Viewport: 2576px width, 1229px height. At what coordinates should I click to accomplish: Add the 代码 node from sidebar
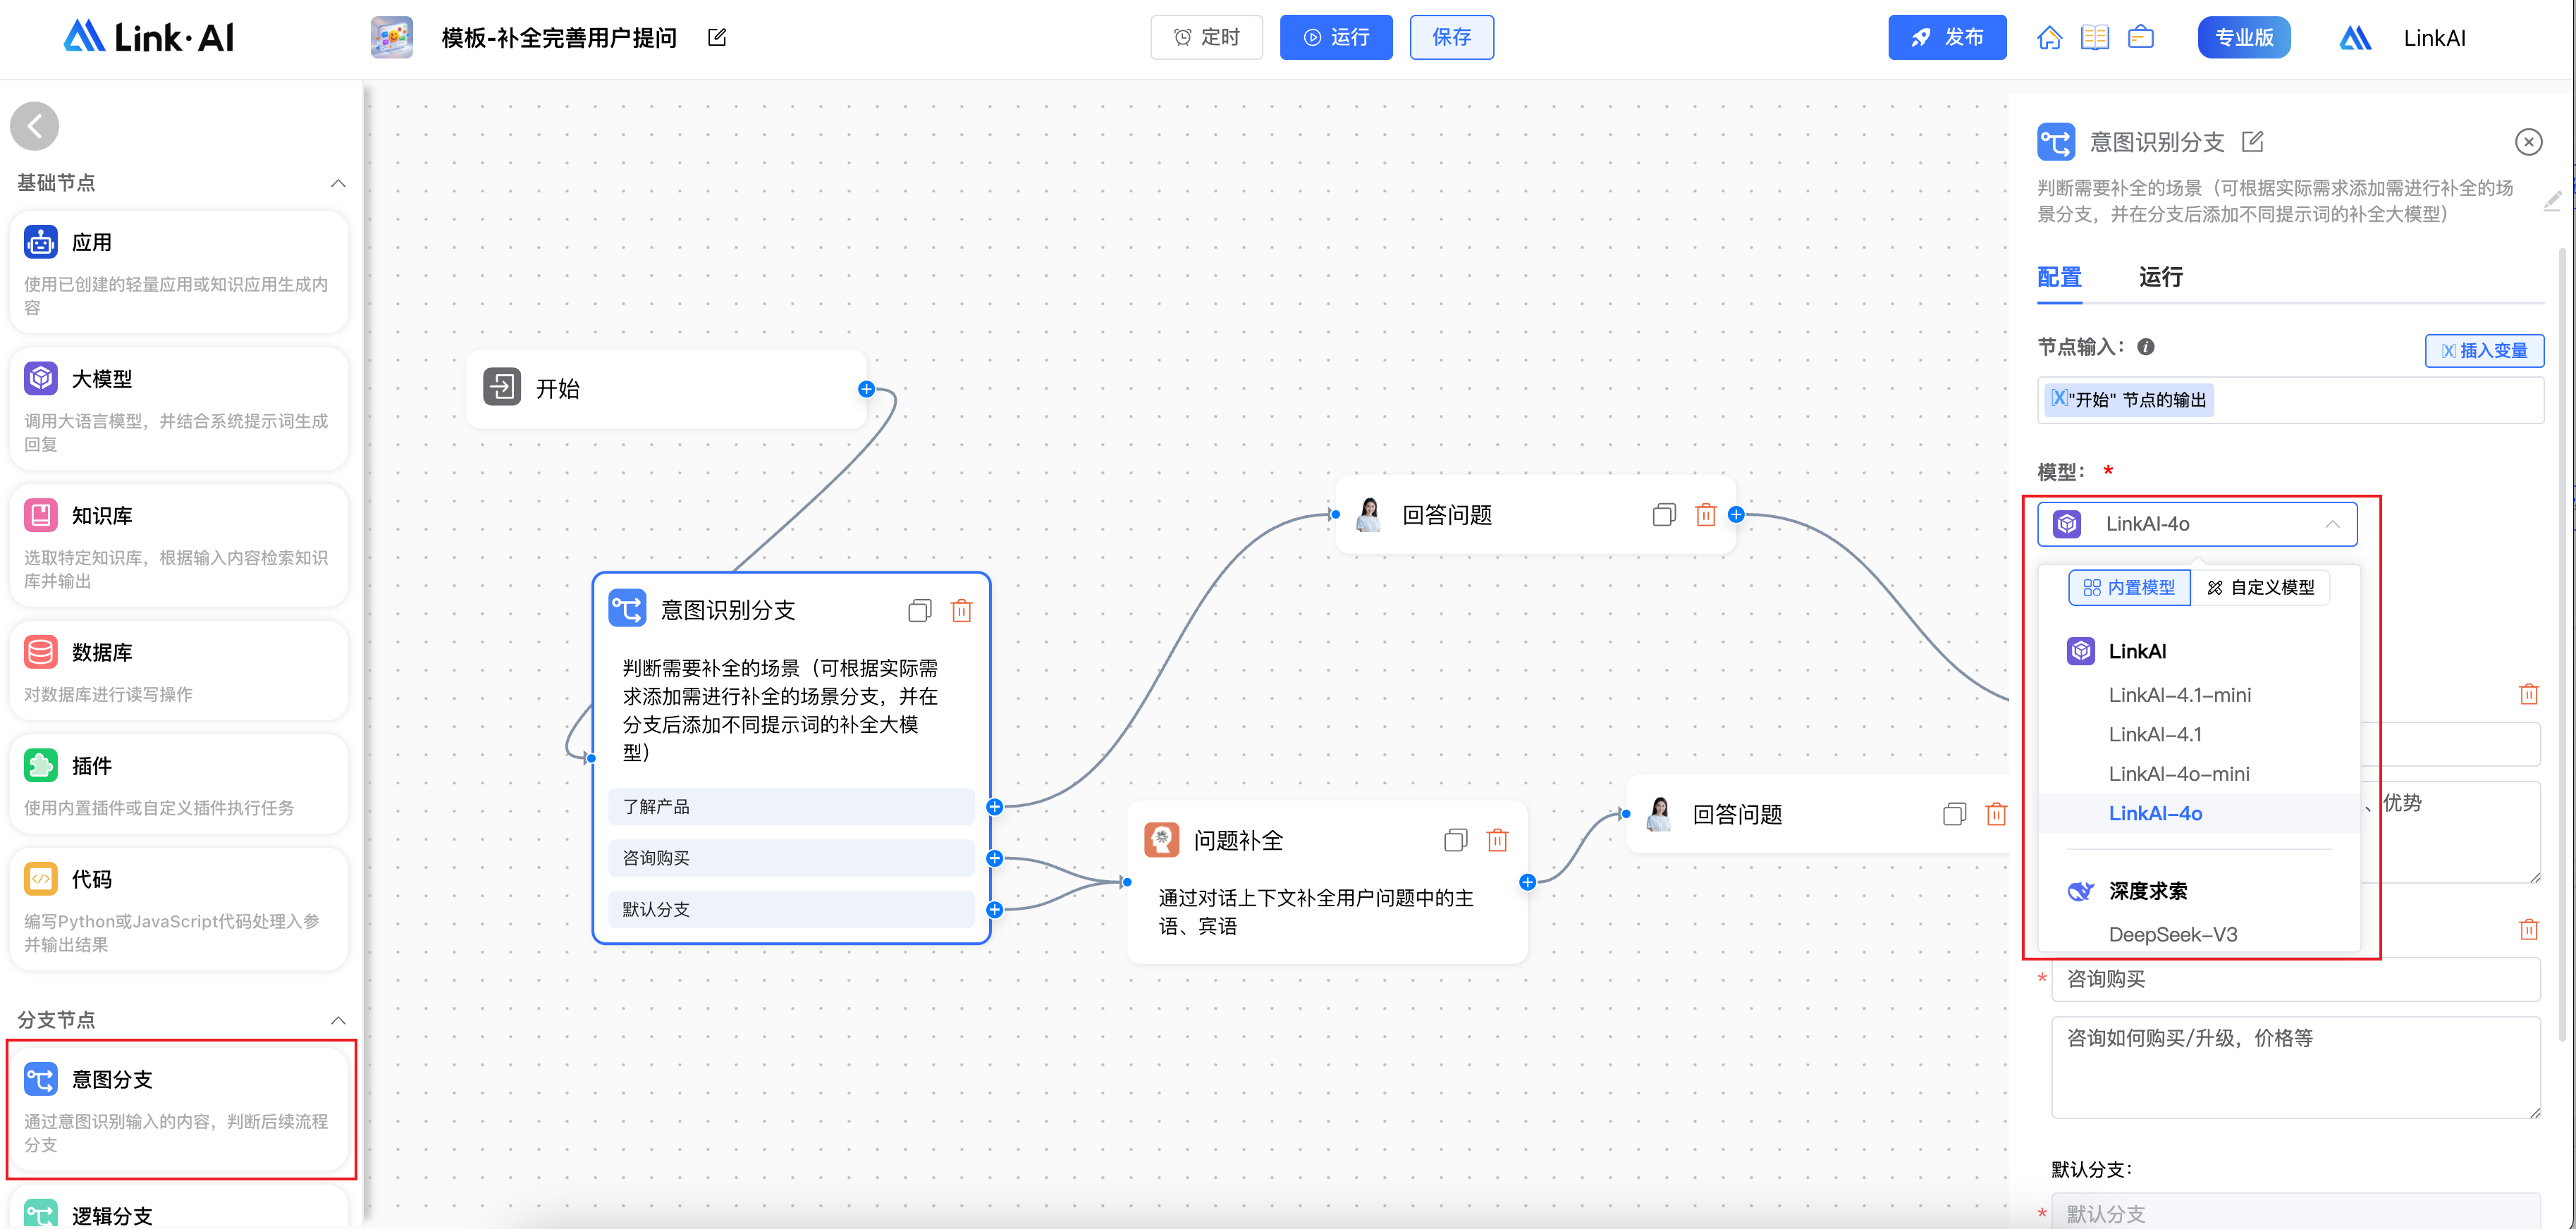click(x=179, y=909)
